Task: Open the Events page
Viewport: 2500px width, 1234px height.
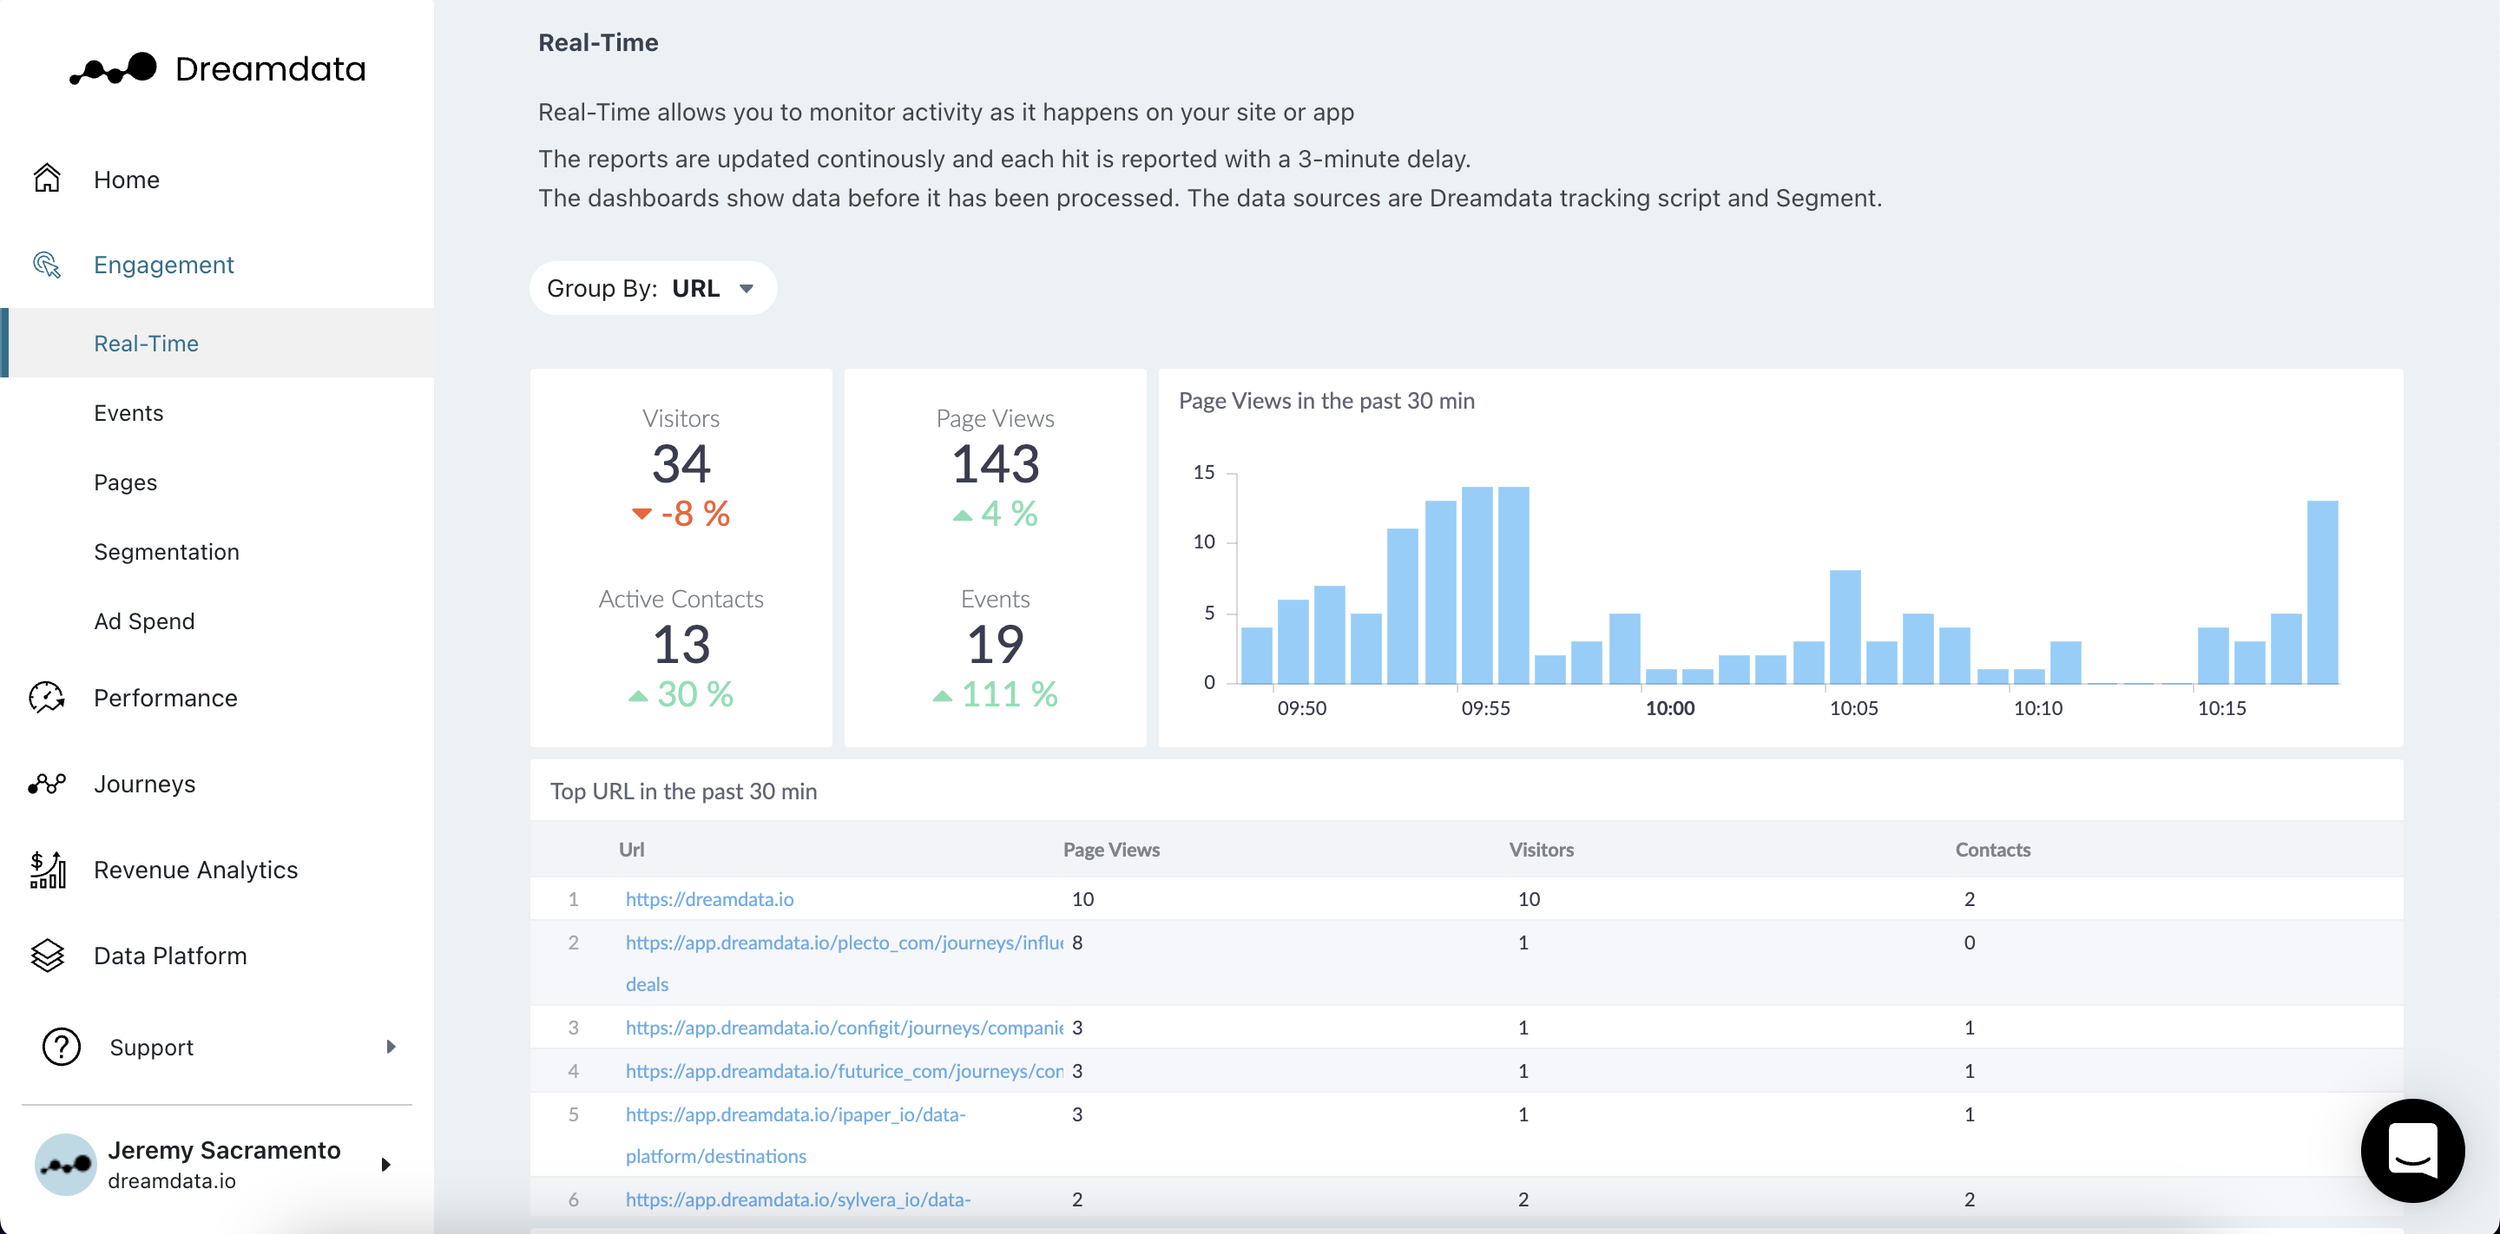Action: (x=128, y=412)
